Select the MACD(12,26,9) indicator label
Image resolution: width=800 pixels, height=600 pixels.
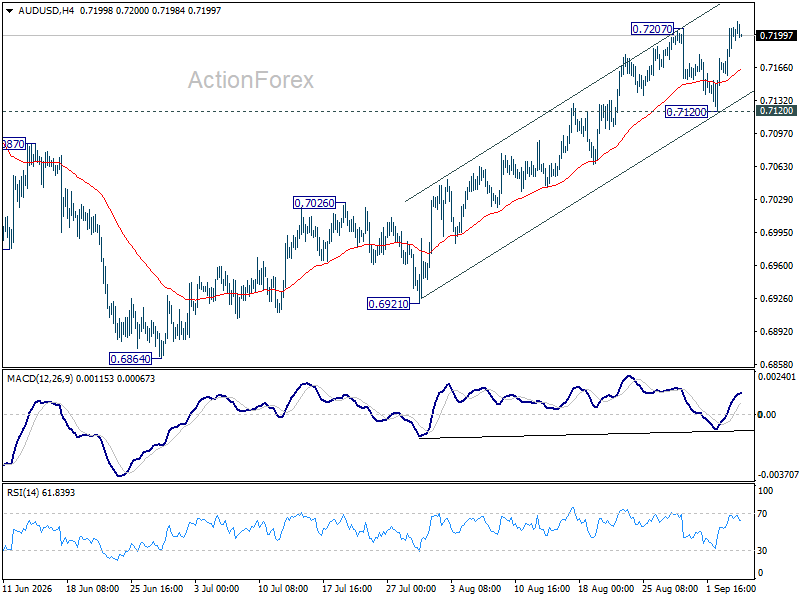click(40, 379)
